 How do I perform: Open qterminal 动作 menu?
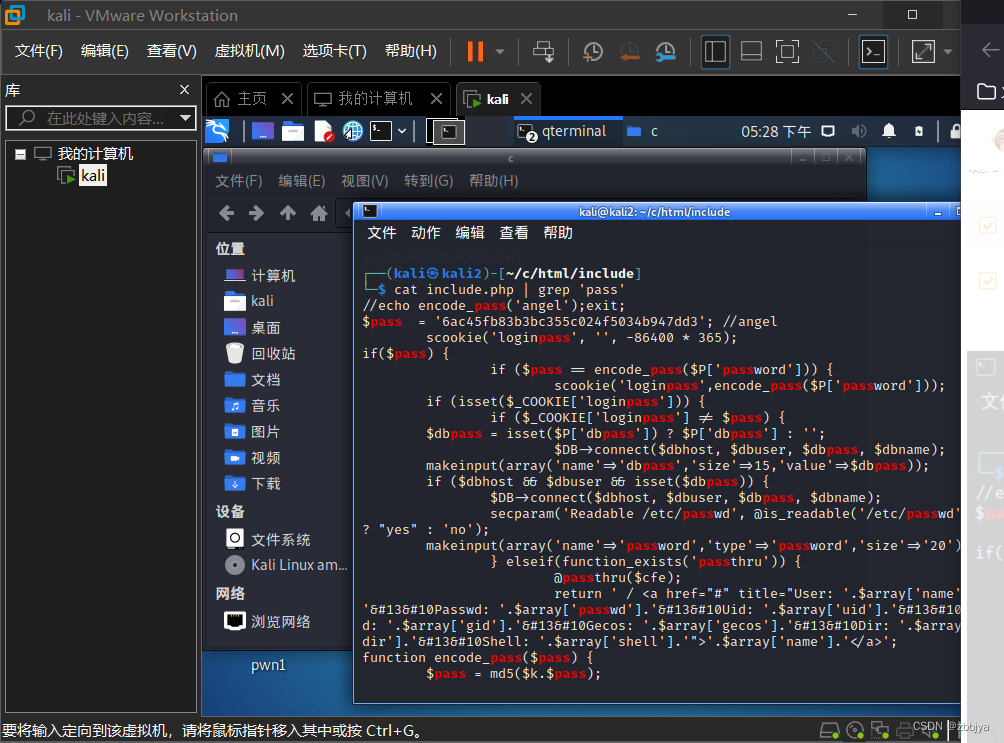425,233
